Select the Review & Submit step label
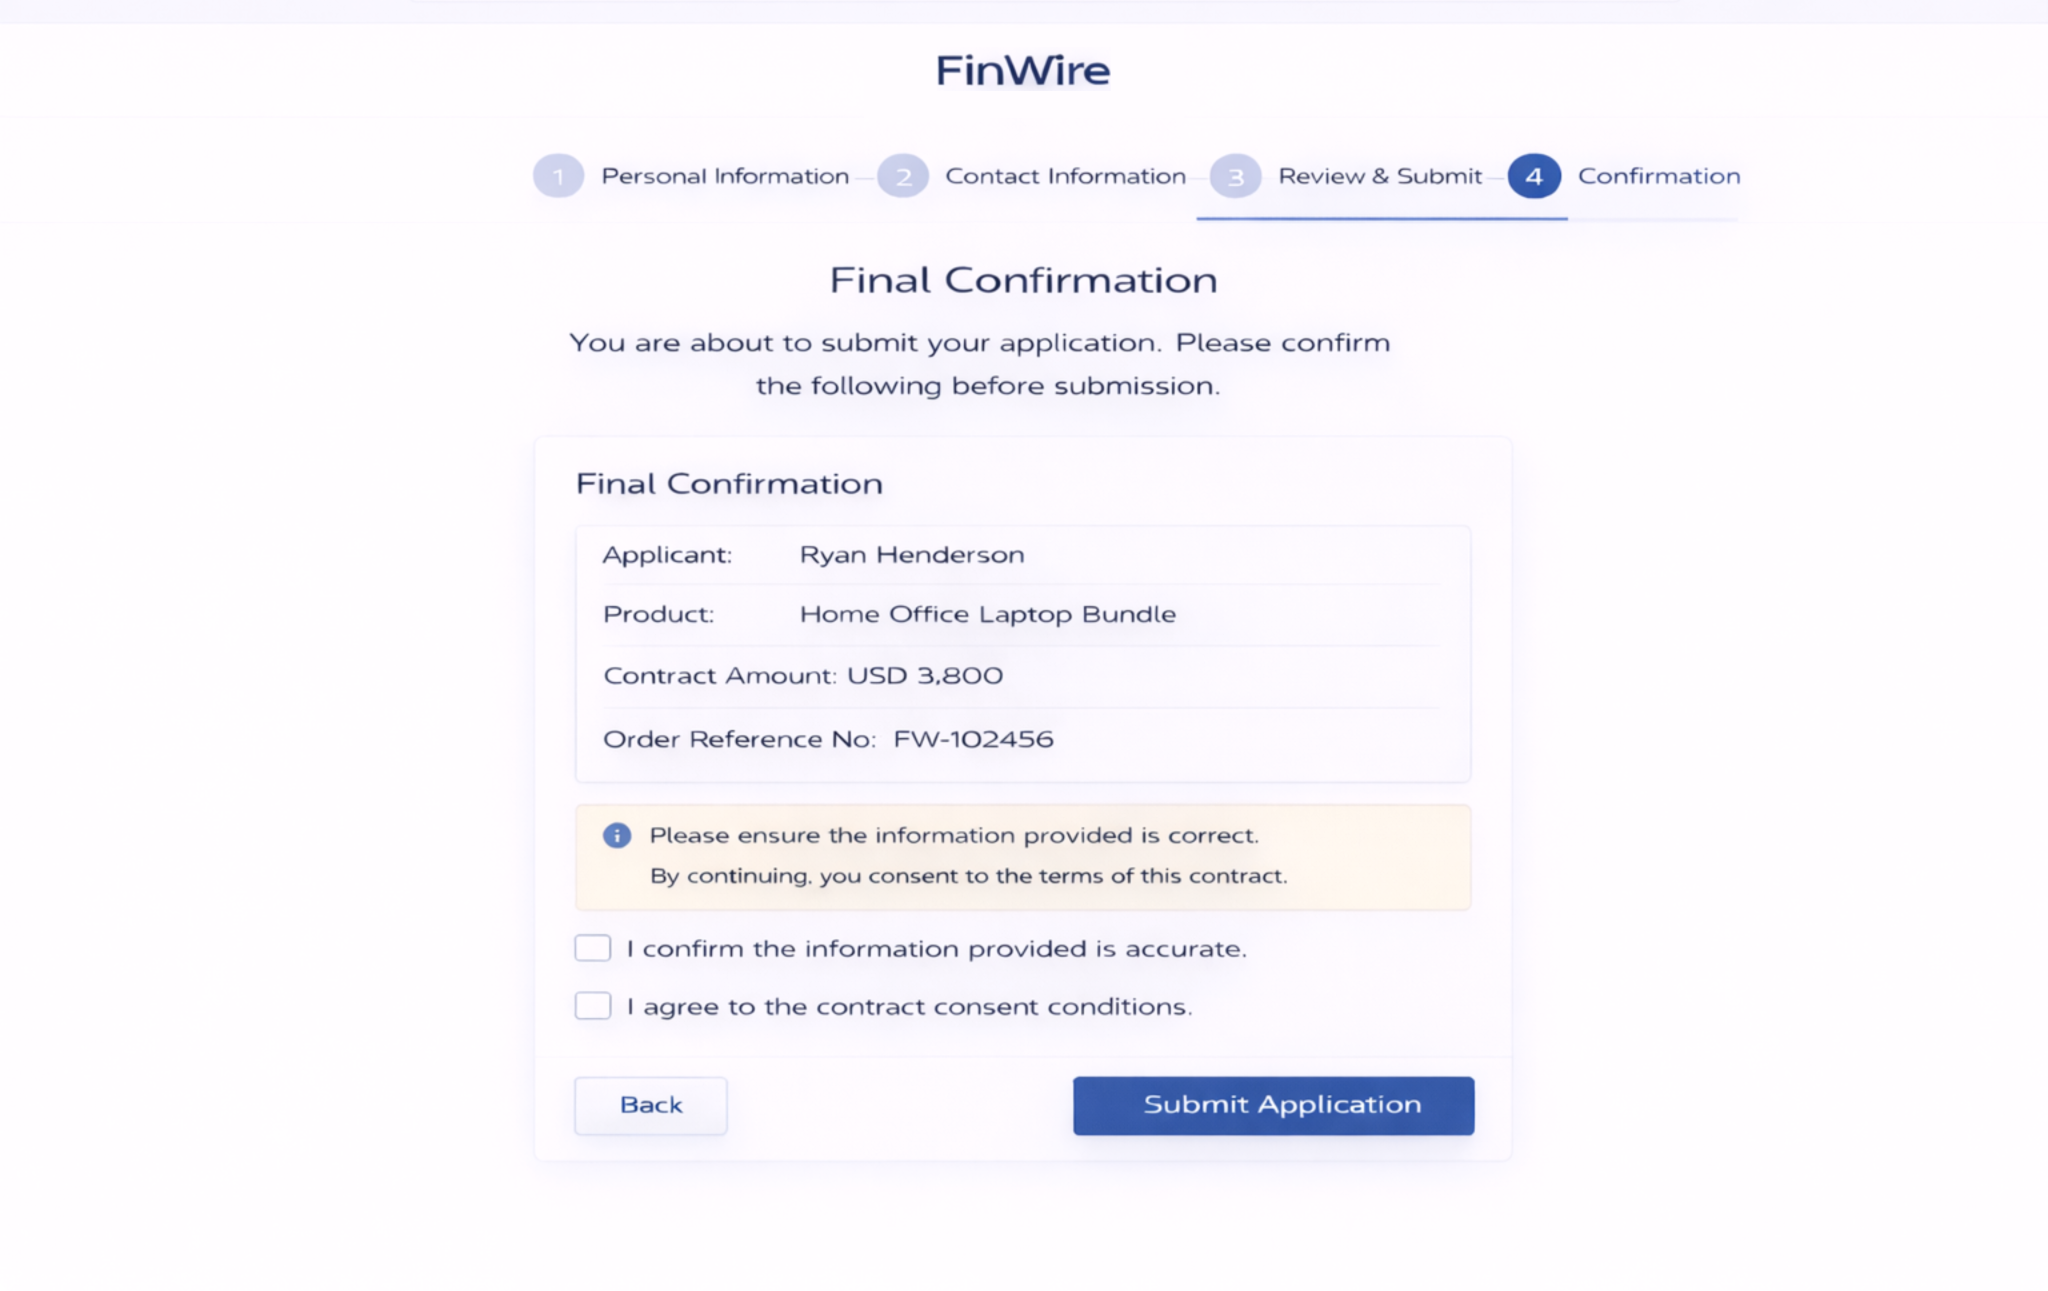 [x=1380, y=176]
